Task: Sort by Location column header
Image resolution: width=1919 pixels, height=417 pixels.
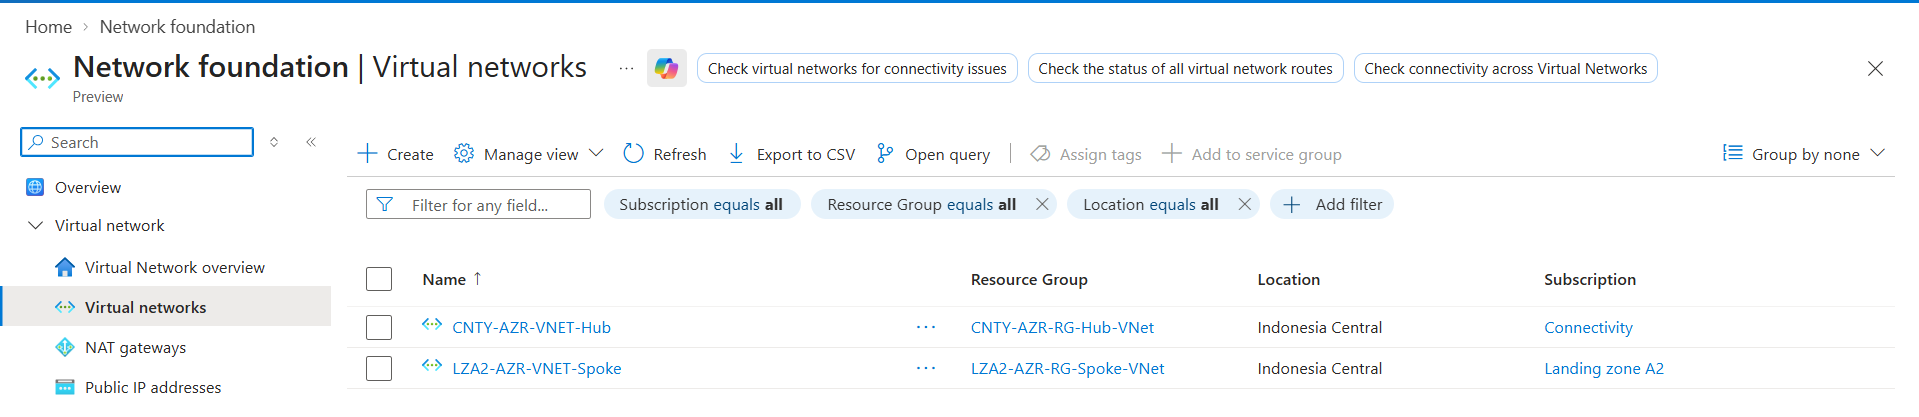Action: pos(1288,280)
